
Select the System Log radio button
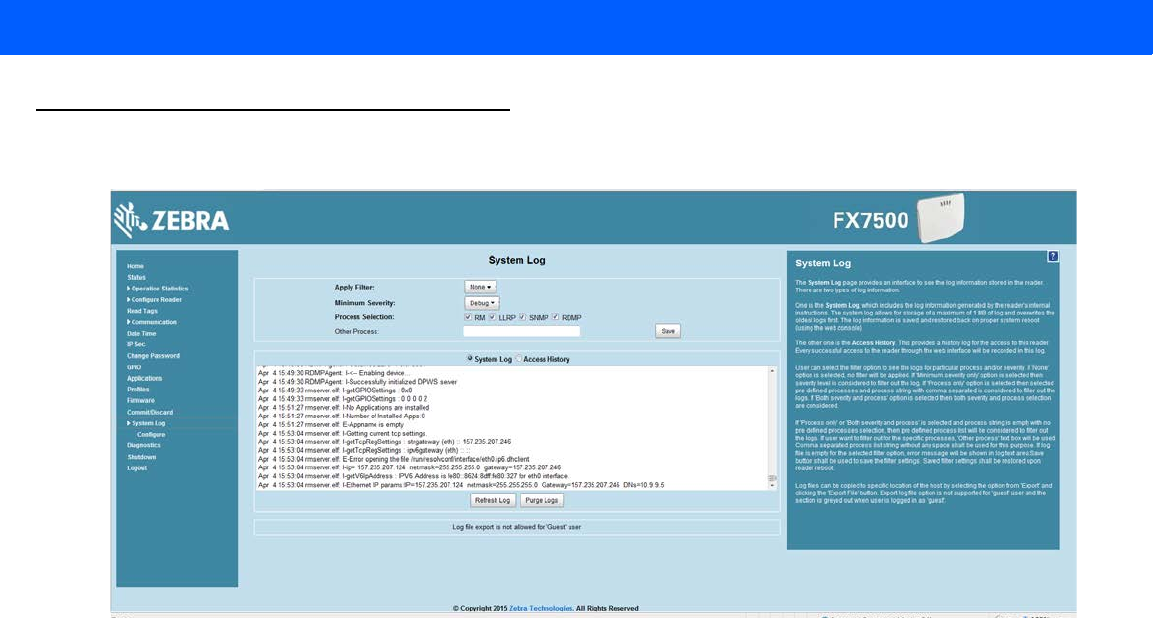[x=470, y=358]
